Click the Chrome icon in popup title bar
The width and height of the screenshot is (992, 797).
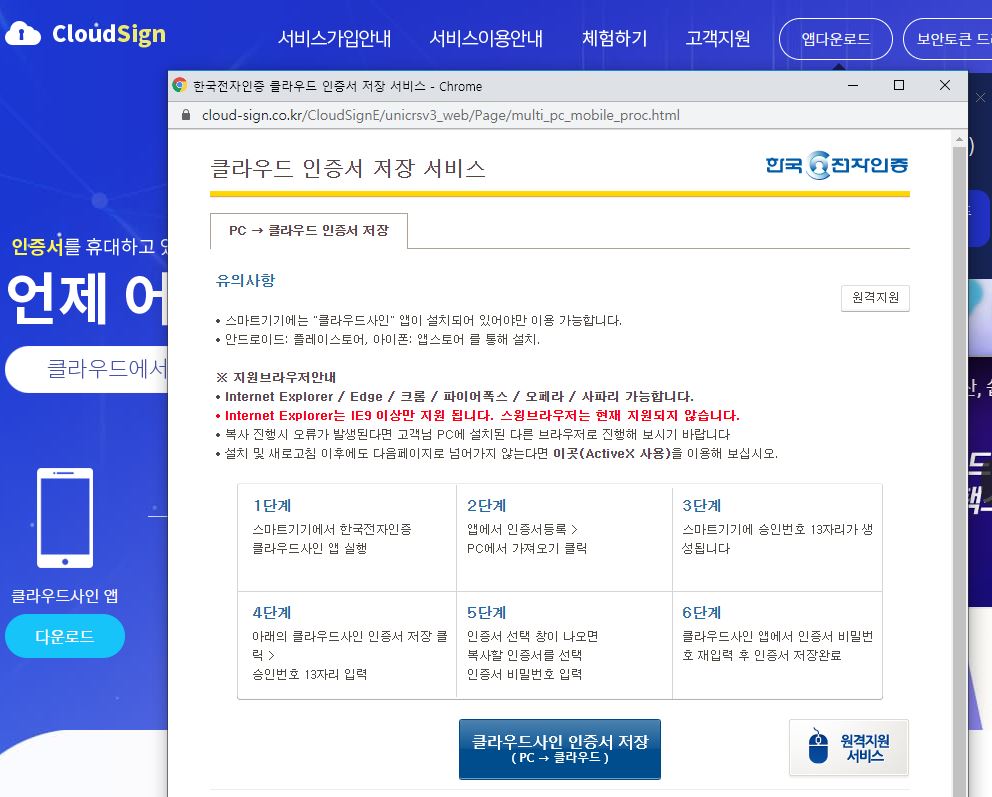click(180, 85)
